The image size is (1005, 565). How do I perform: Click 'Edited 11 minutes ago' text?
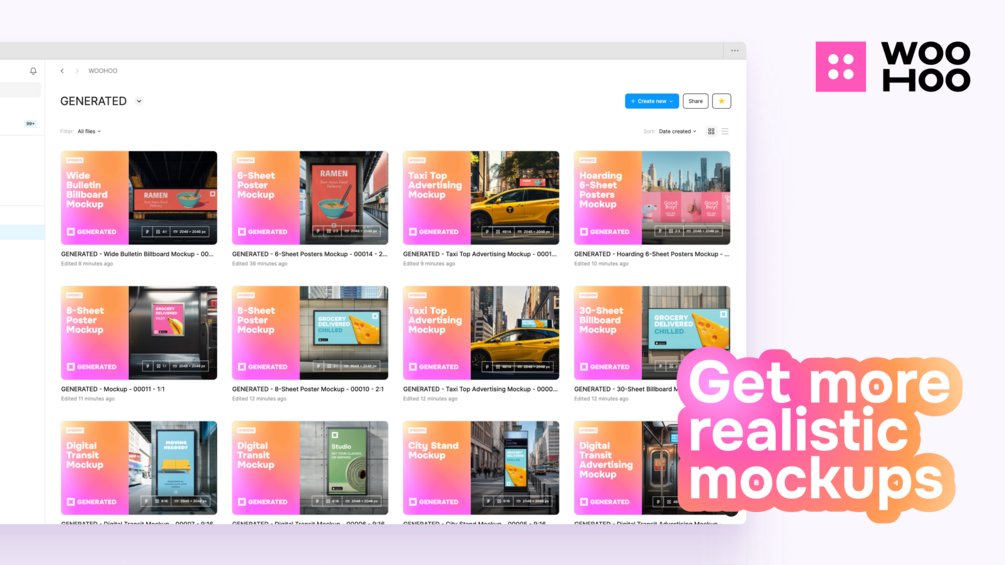pyautogui.click(x=88, y=399)
